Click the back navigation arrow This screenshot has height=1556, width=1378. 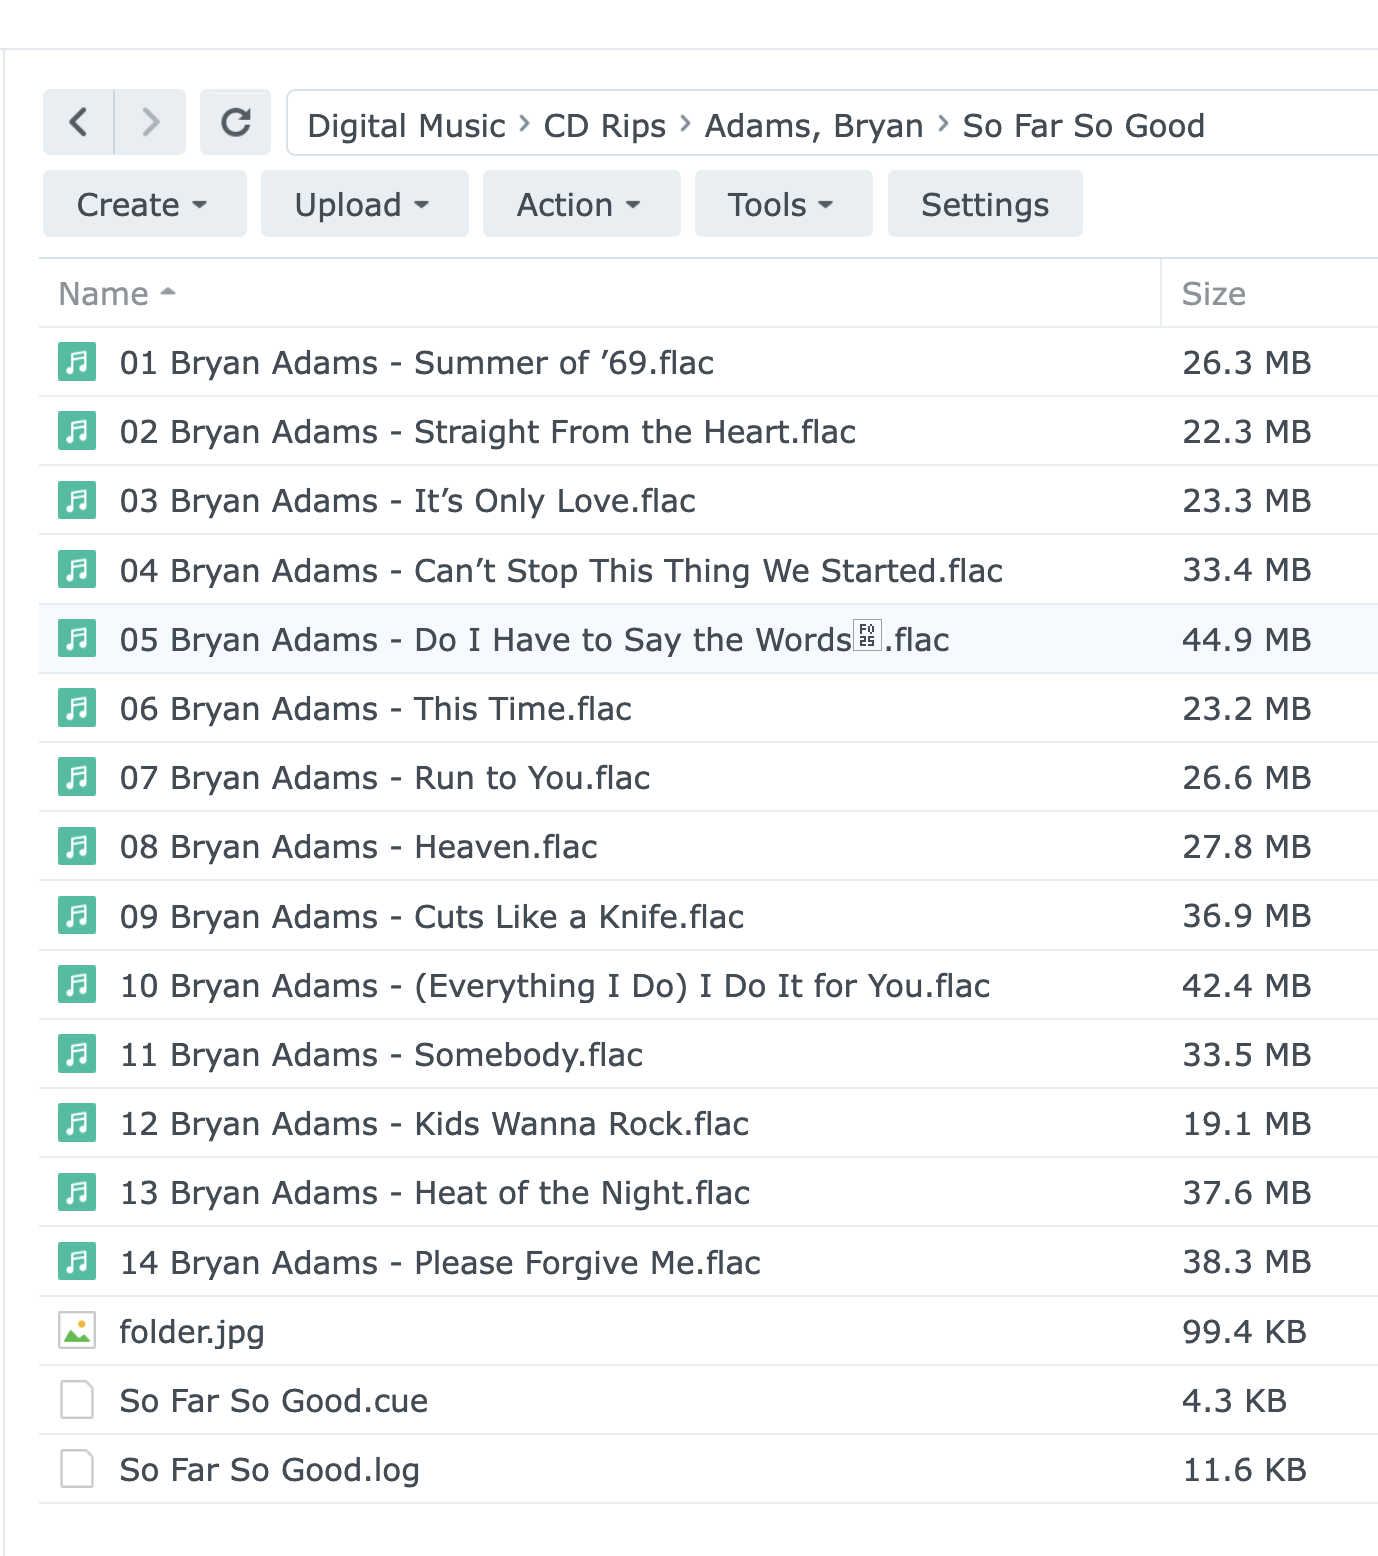pos(78,122)
